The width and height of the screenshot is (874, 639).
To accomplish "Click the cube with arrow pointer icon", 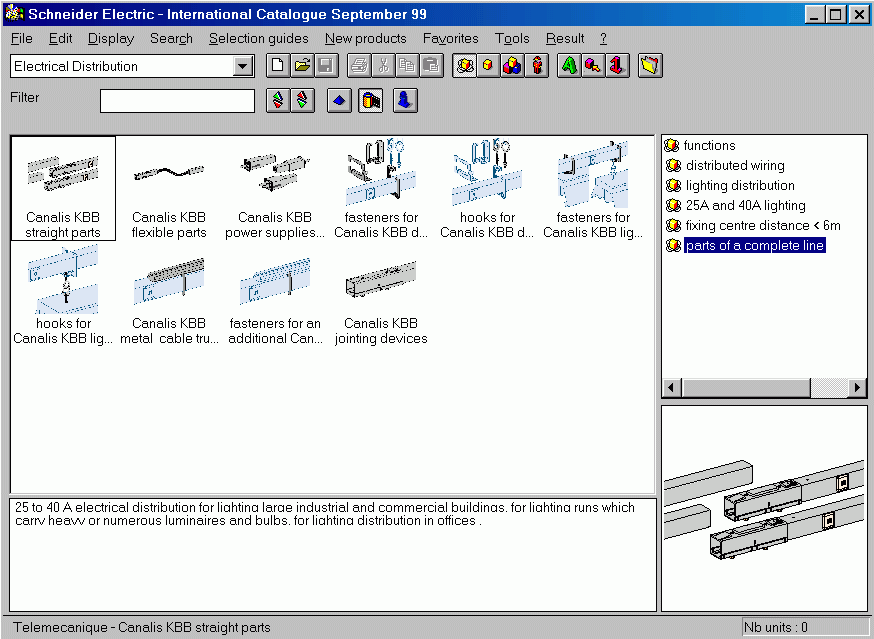I will (593, 66).
